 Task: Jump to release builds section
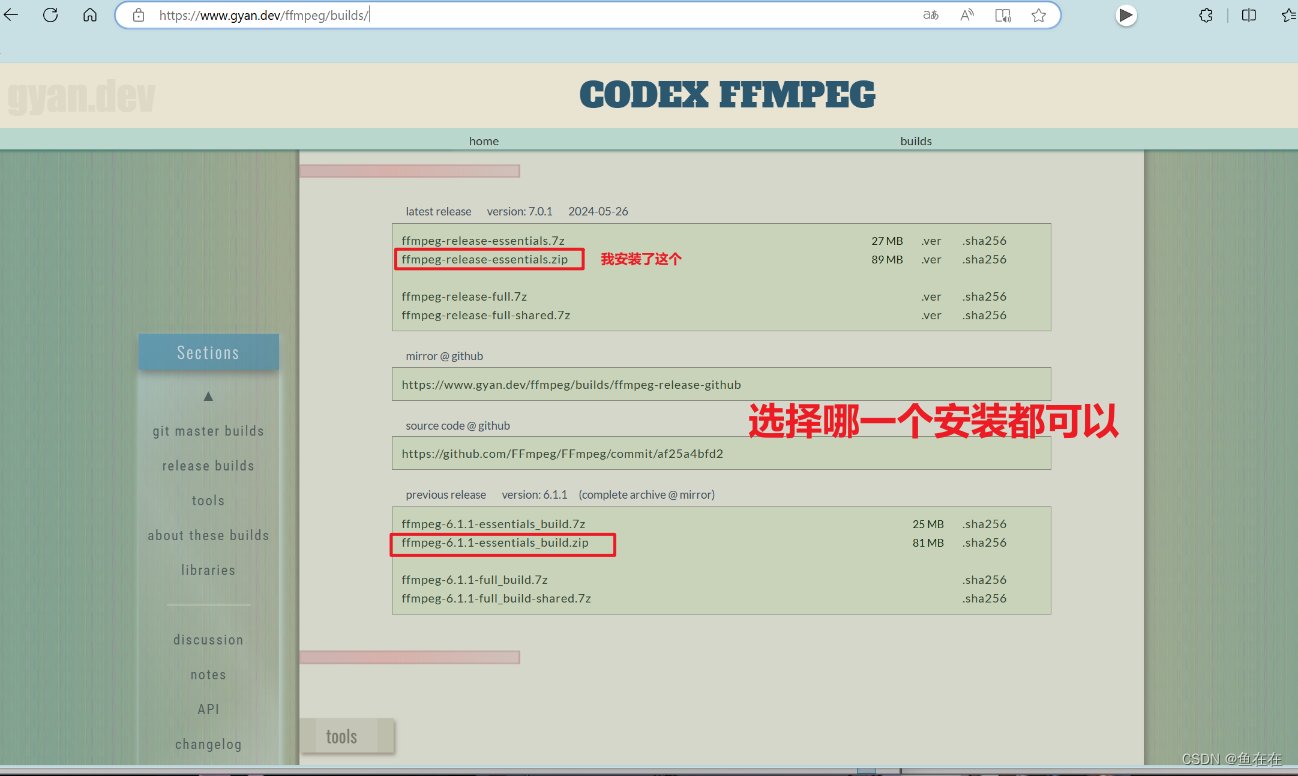(x=208, y=466)
